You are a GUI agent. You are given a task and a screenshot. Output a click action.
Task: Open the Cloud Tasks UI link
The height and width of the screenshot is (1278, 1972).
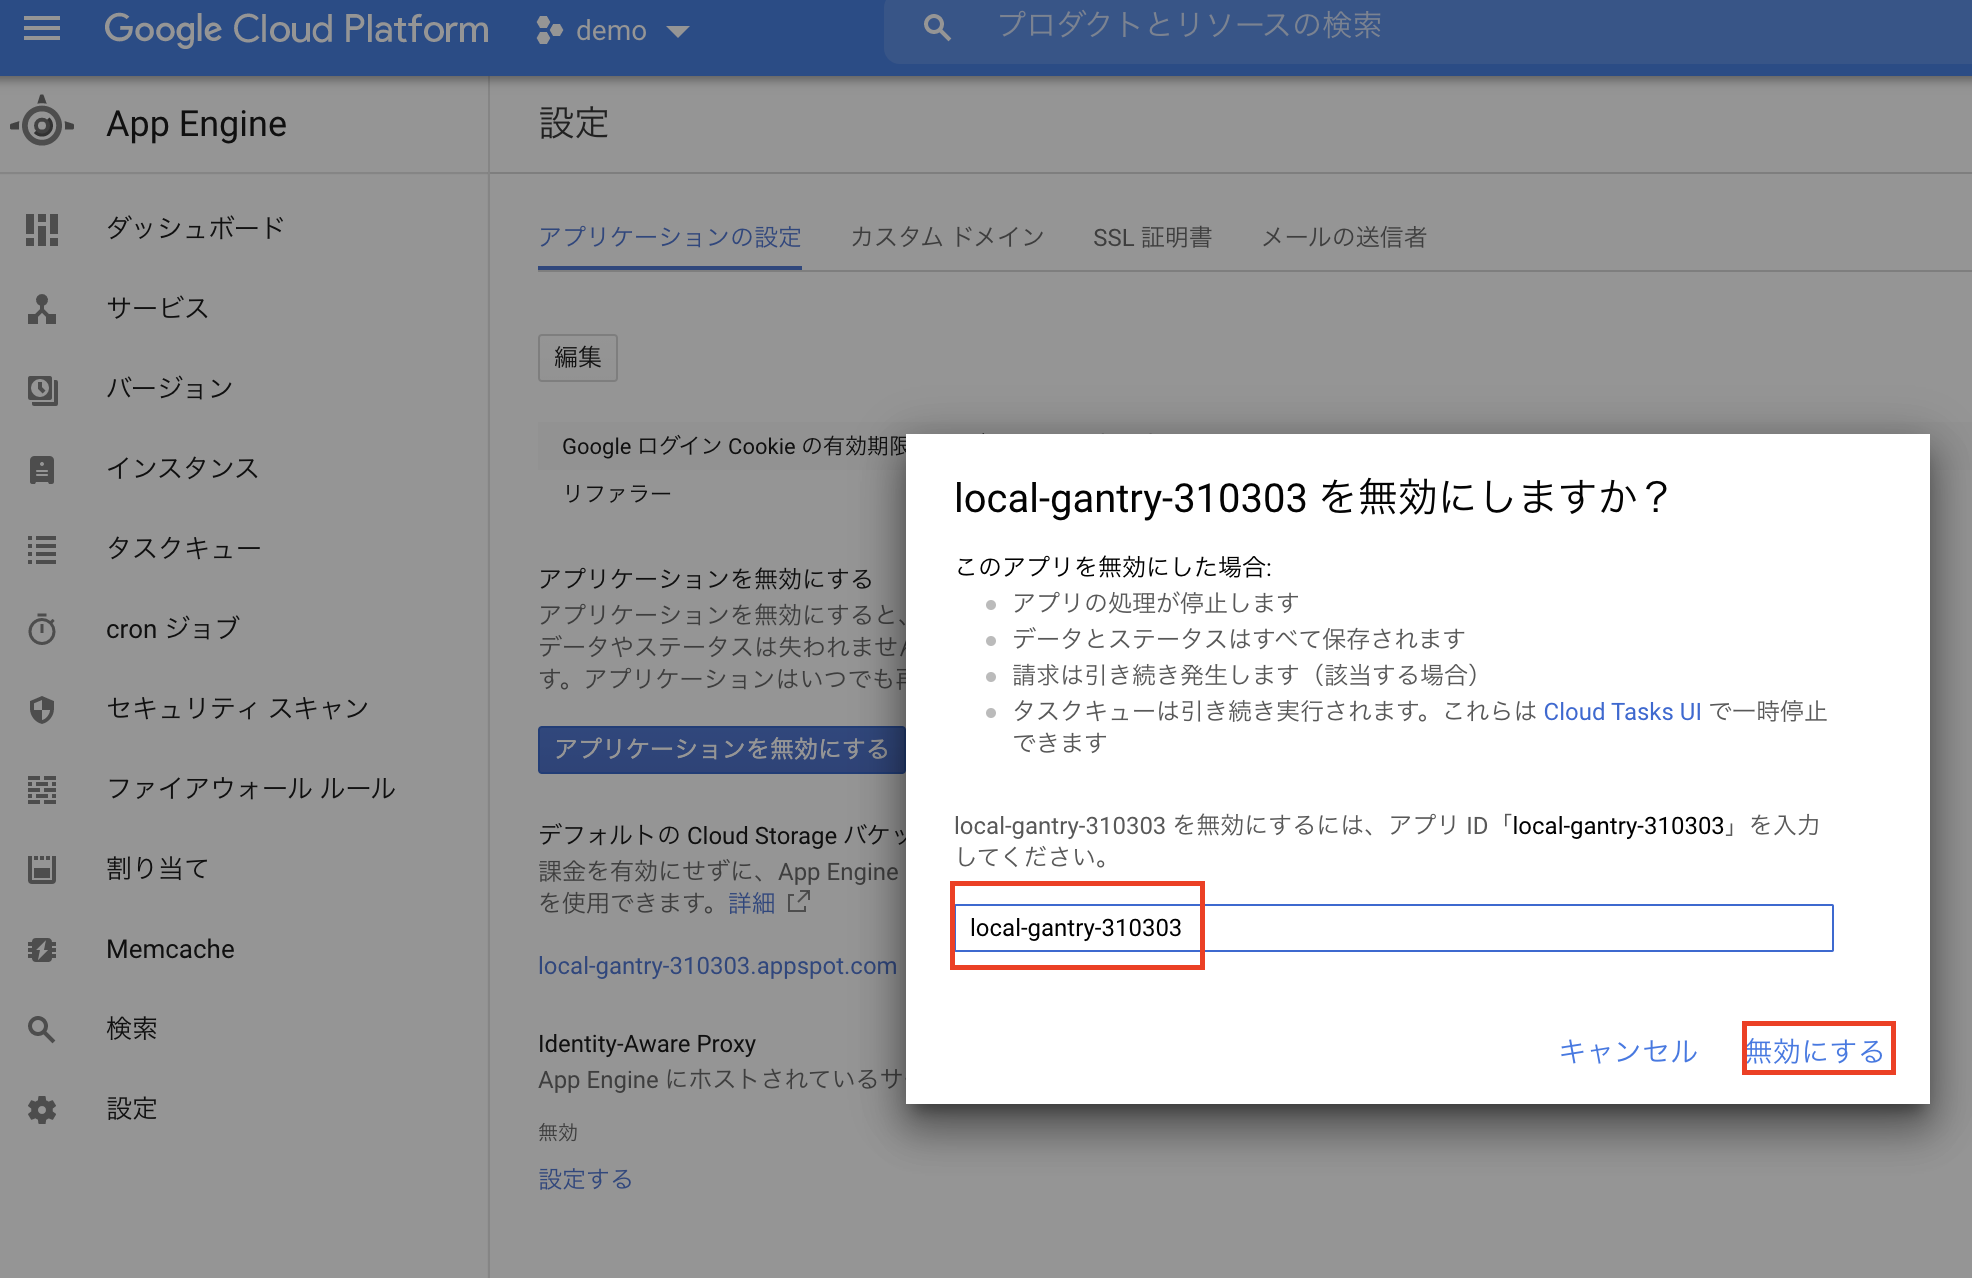point(1621,711)
